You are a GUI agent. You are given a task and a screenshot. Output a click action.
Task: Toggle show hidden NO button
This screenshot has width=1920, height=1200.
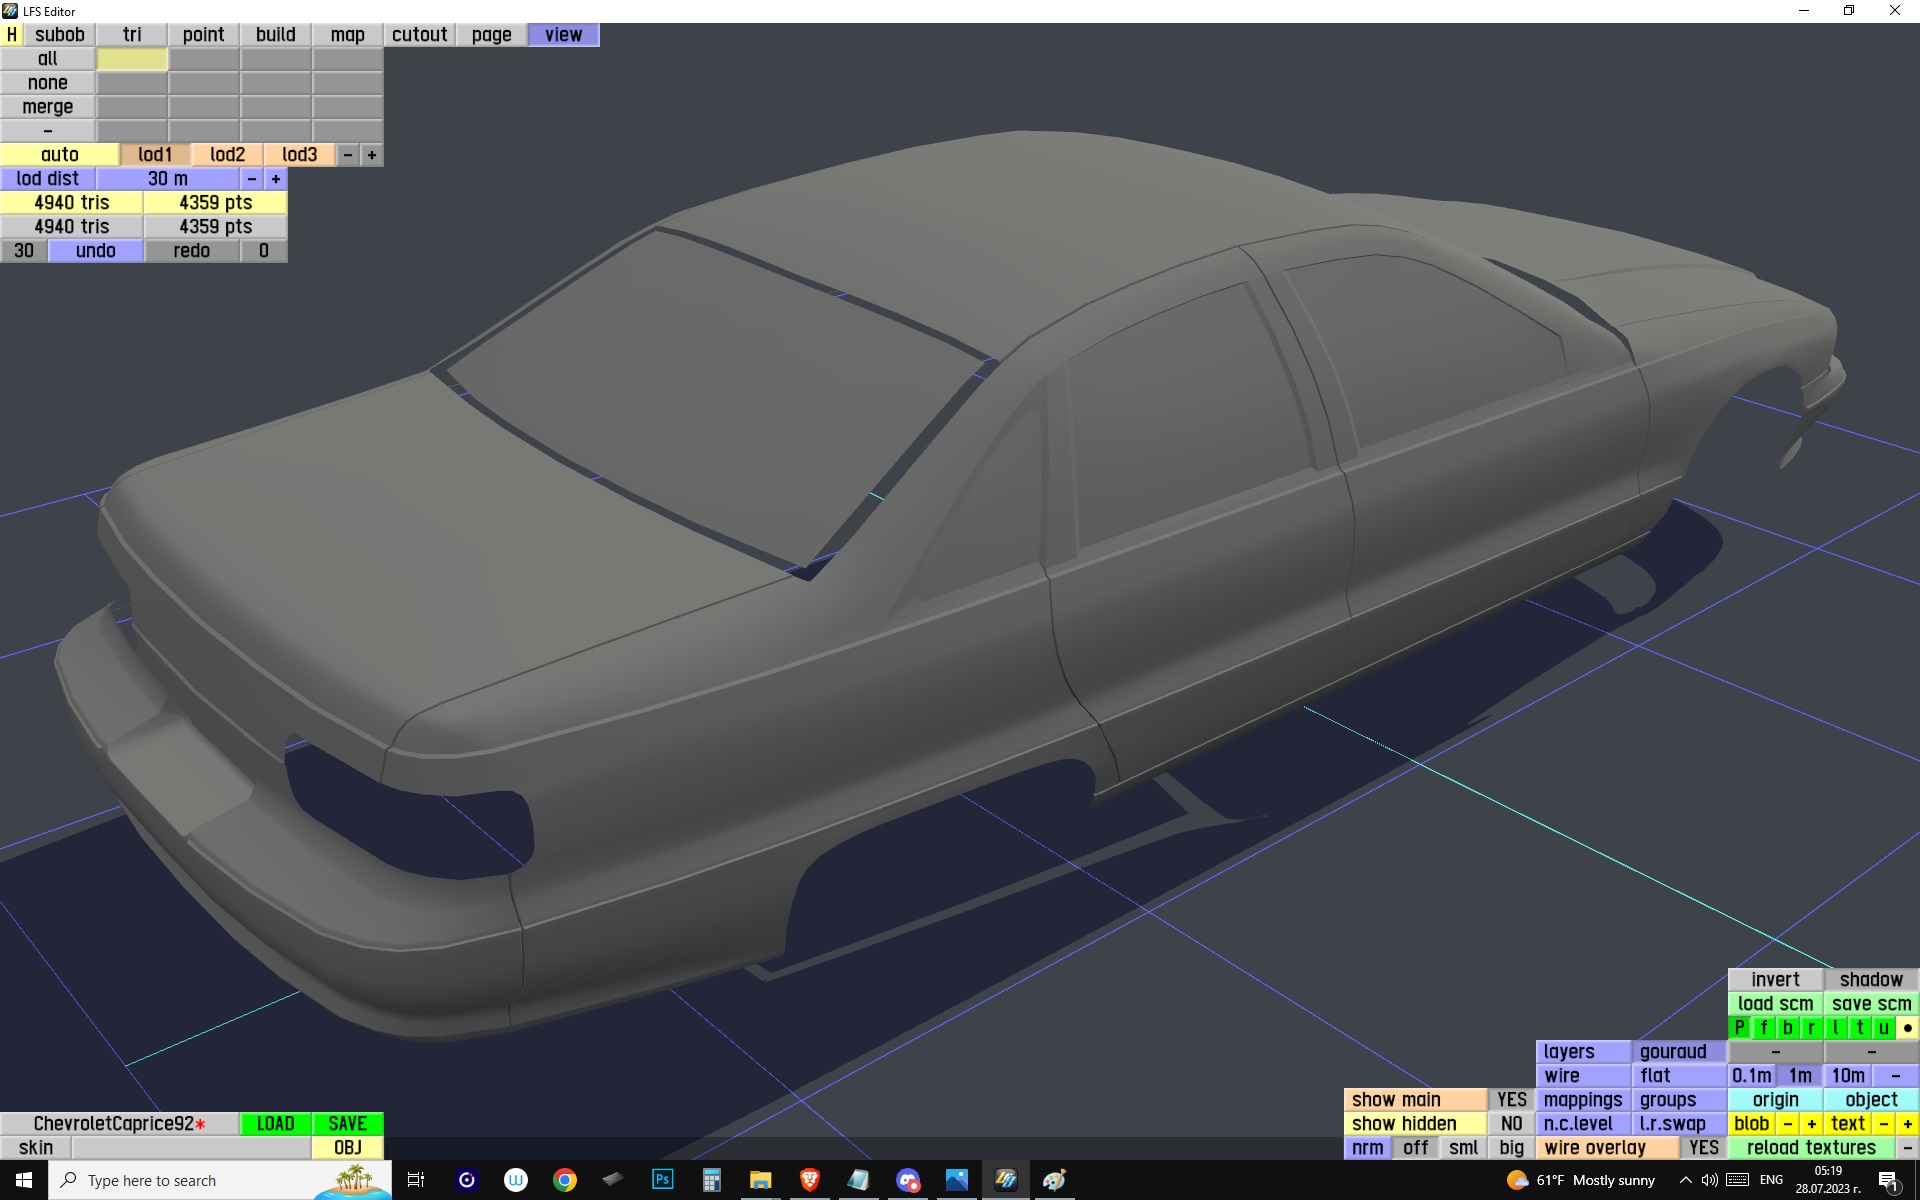(x=1511, y=1124)
